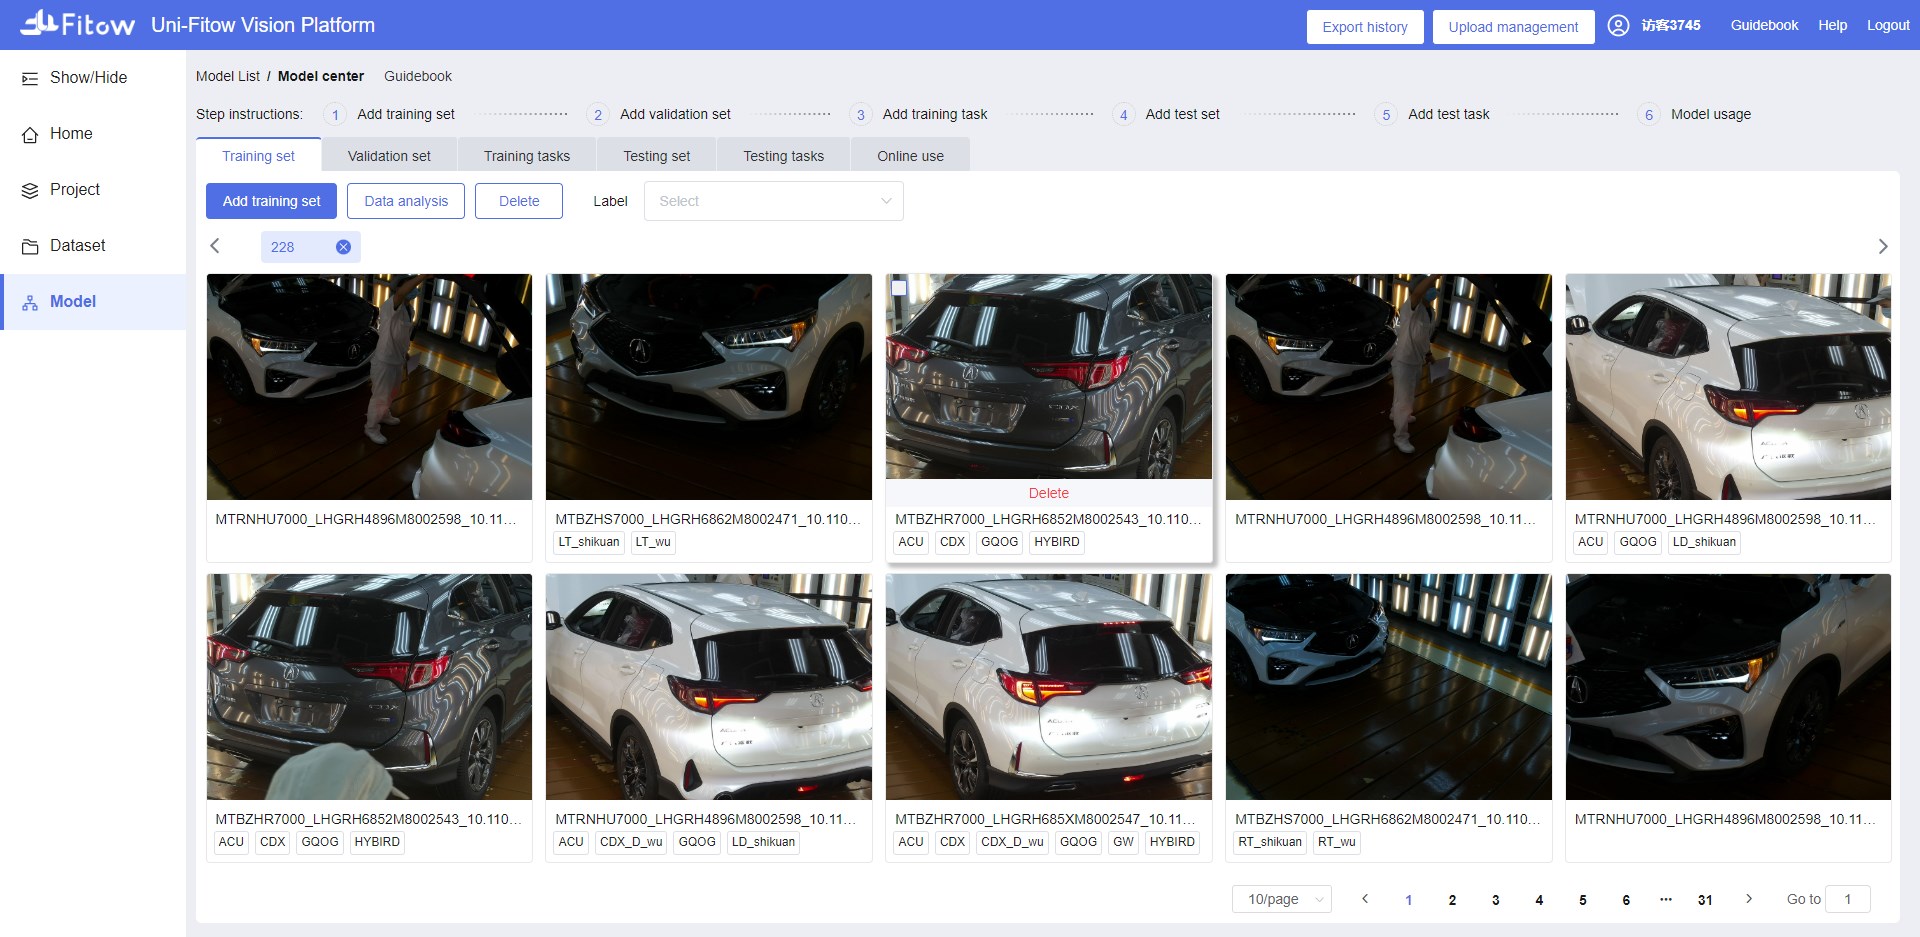The width and height of the screenshot is (1920, 937).
Task: Click step 4 circle Add test set
Action: [1124, 115]
